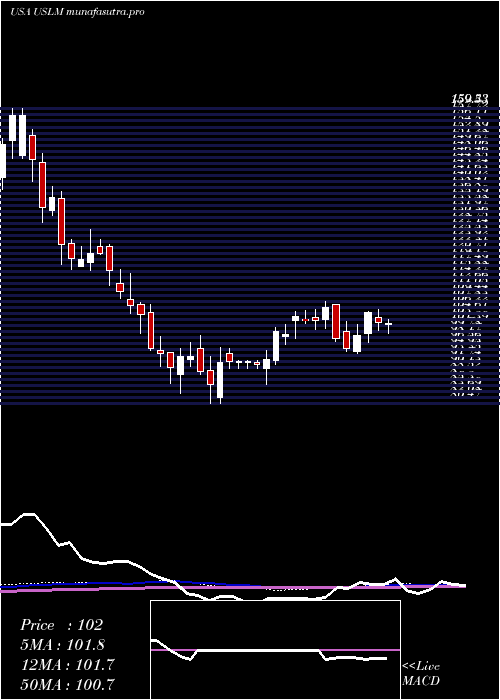Click the rightmost candlestick on the chart

pyautogui.click(x=389, y=326)
